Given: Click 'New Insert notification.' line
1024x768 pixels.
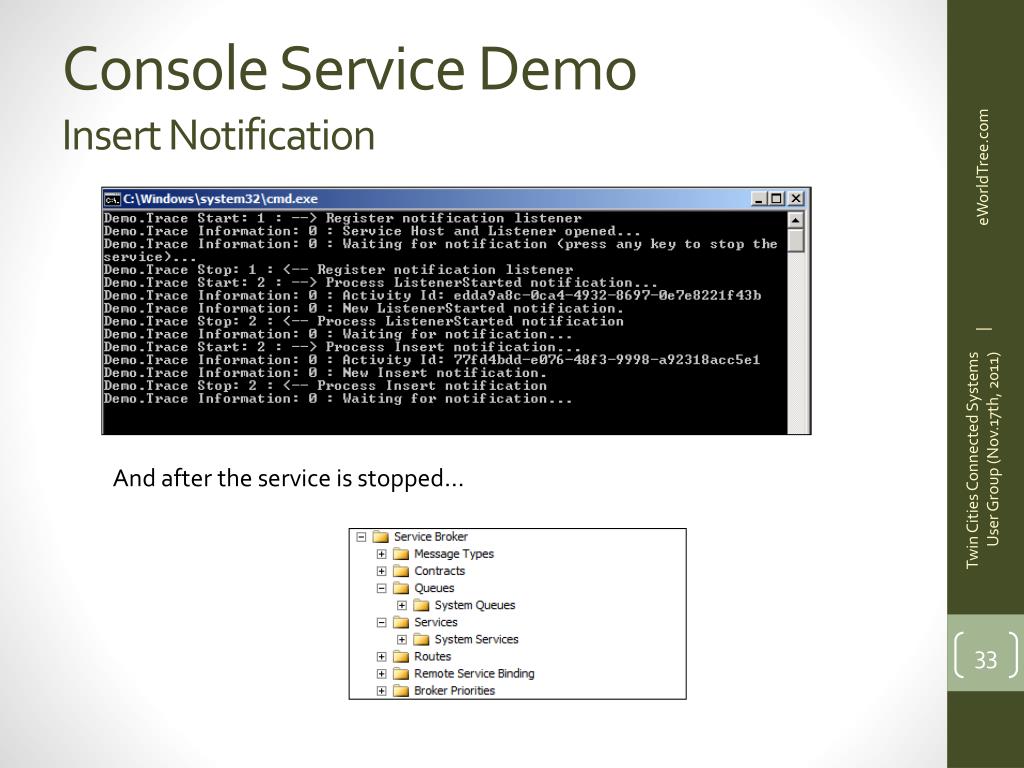Looking at the screenshot, I should point(325,373).
